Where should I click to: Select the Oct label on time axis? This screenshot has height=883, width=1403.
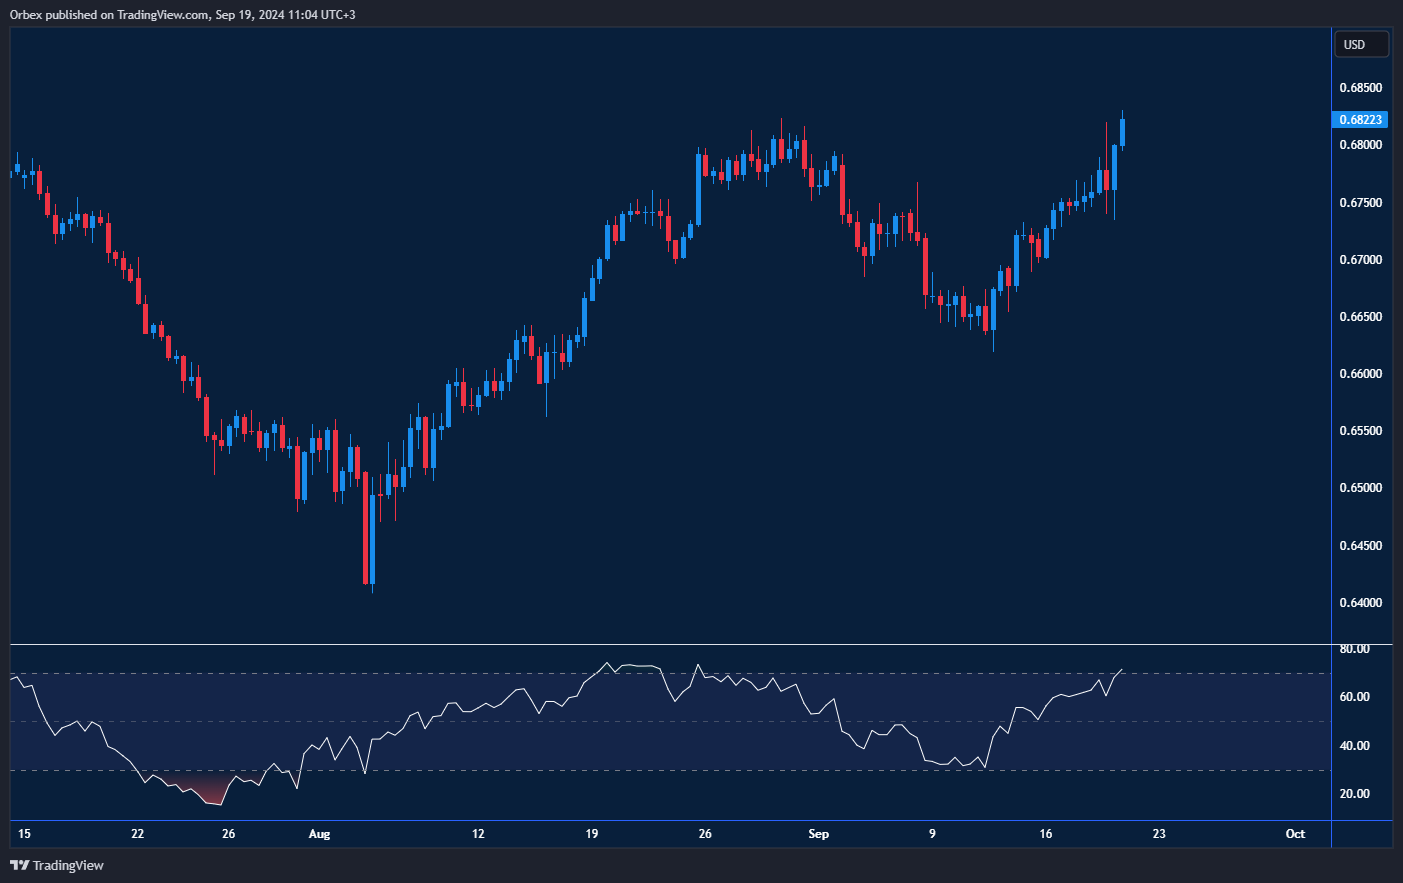pos(1296,833)
